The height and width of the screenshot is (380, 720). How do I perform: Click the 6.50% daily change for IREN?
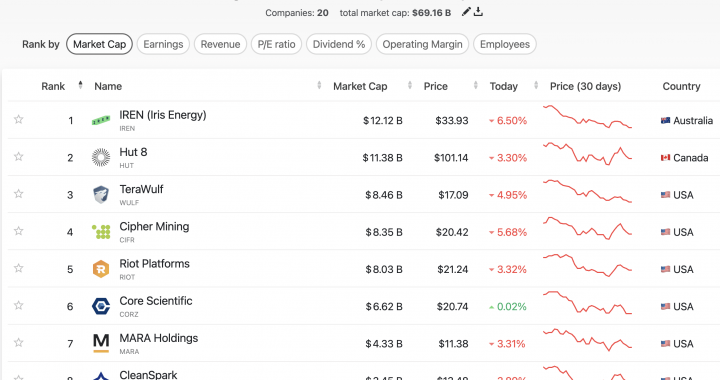tap(507, 121)
